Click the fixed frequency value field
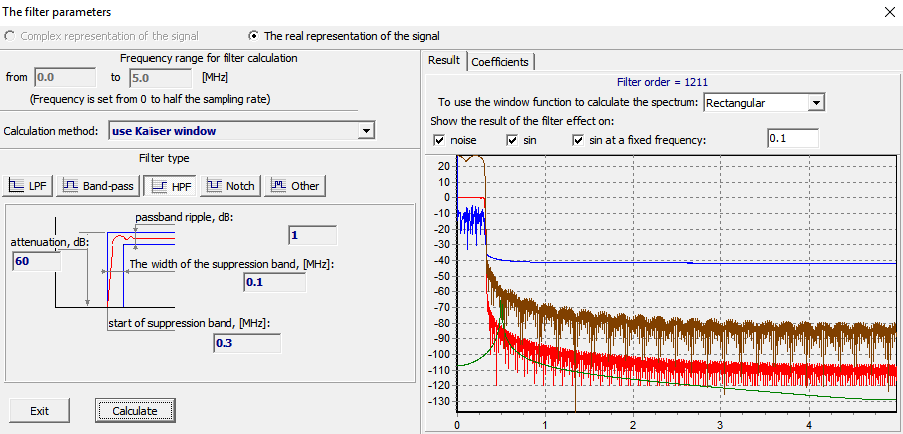The height and width of the screenshot is (434, 903). [792, 139]
